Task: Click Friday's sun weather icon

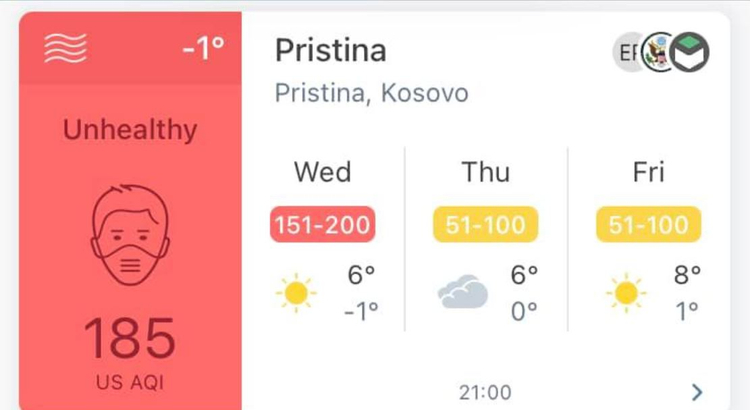Action: click(x=626, y=293)
